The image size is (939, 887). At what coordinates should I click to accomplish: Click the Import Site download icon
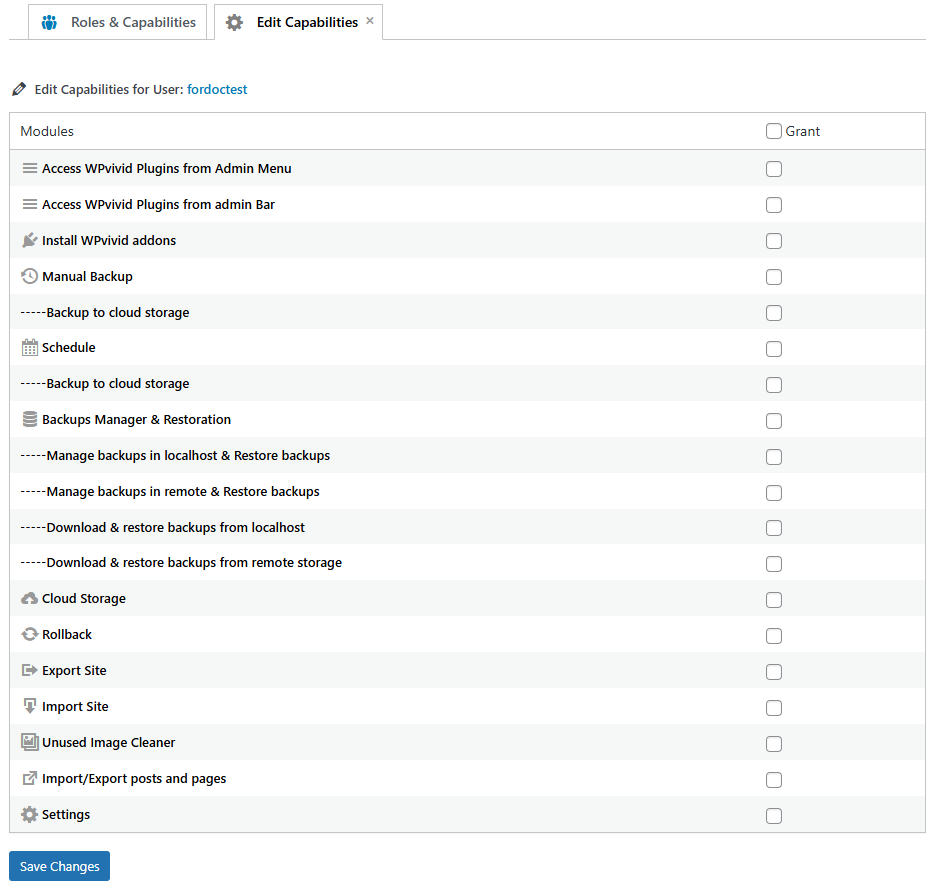(x=29, y=706)
